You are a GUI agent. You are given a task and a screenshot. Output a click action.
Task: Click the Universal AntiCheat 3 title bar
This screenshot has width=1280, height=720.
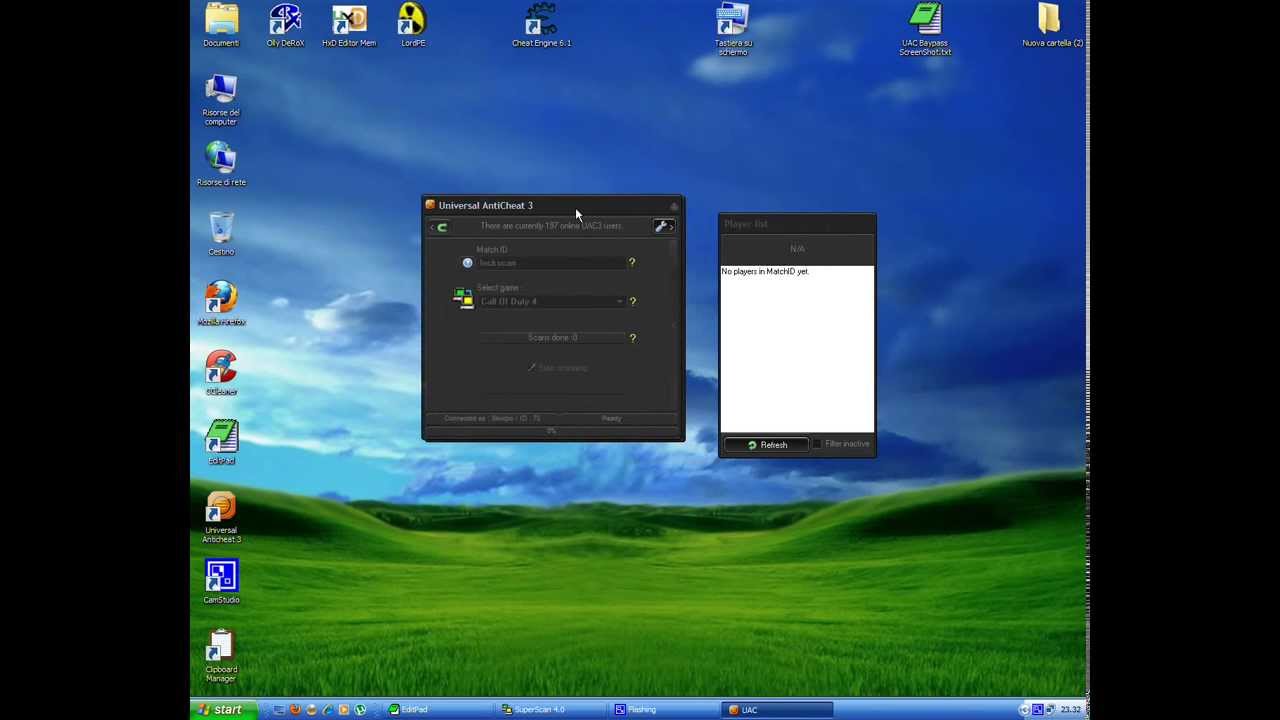(552, 205)
